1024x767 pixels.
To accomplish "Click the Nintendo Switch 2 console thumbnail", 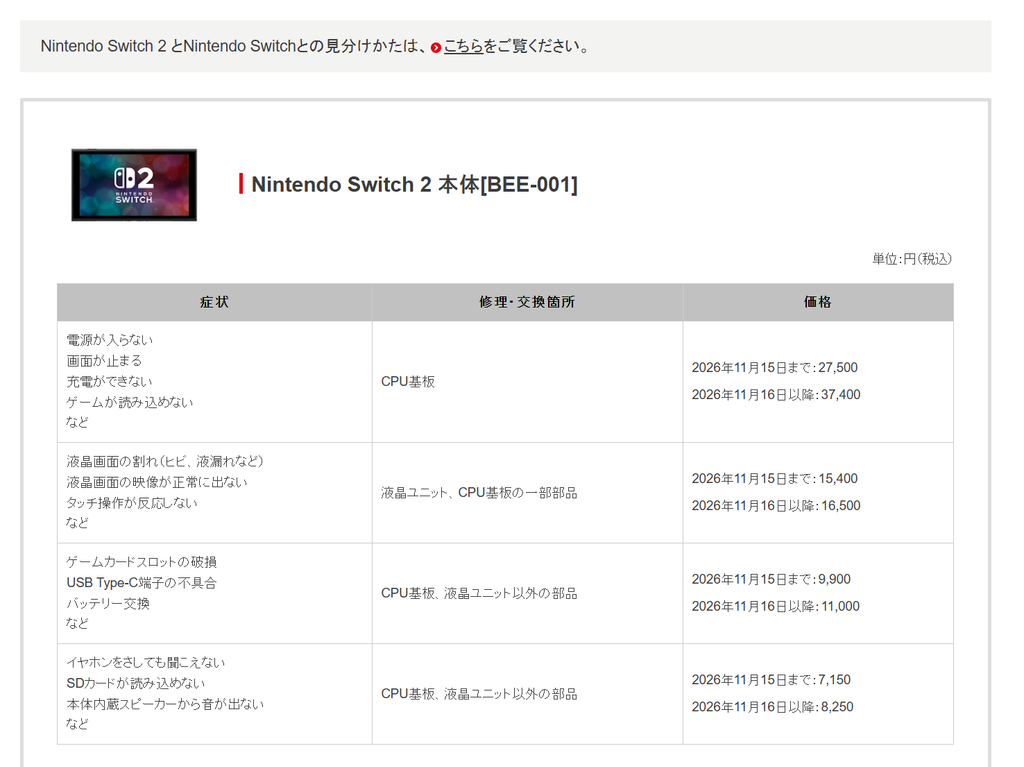I will coord(134,185).
